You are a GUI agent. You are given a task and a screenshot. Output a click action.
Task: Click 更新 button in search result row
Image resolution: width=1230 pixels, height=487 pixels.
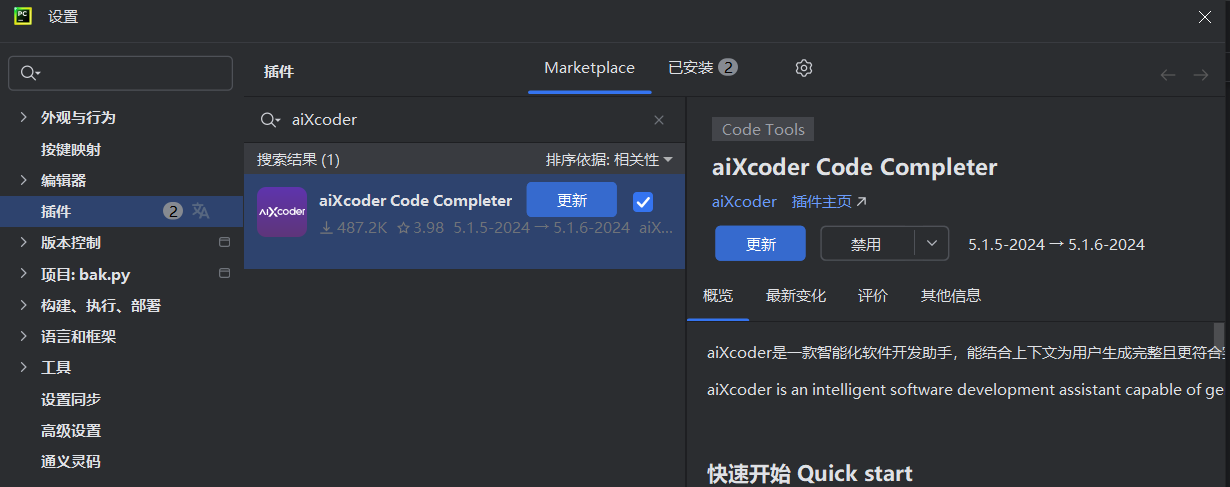pyautogui.click(x=572, y=200)
